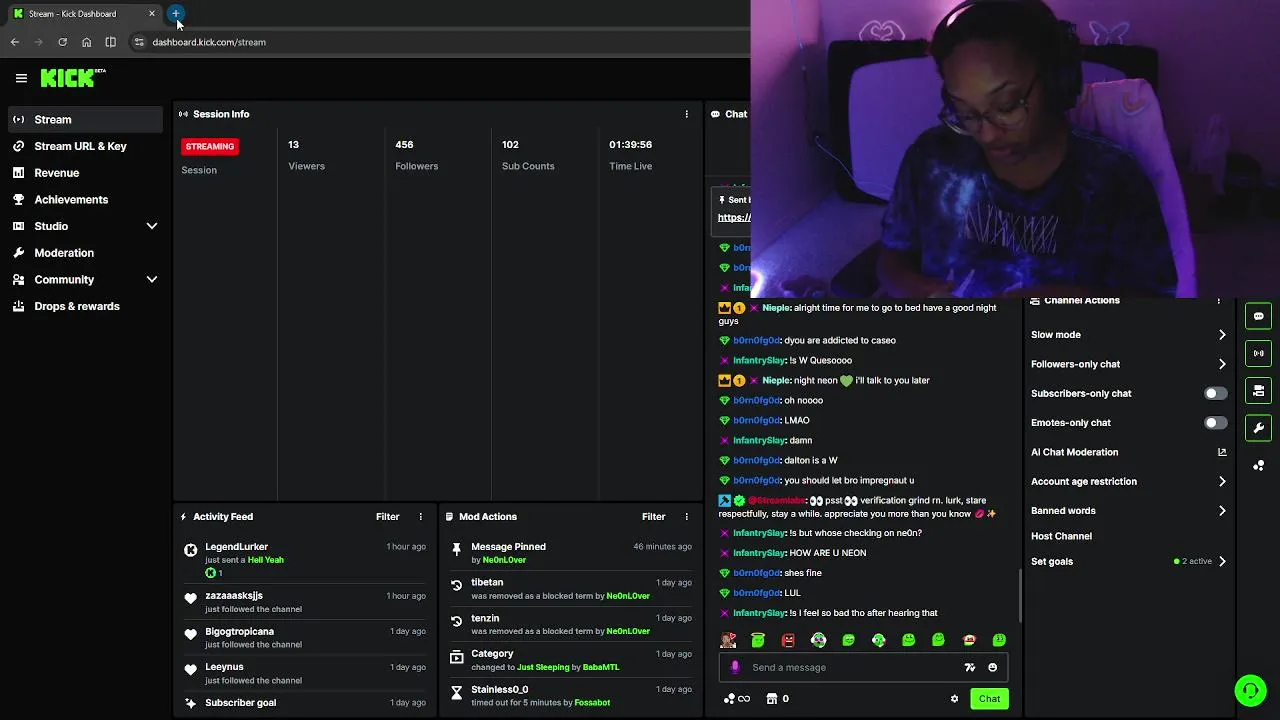Reload the browser page
Image resolution: width=1280 pixels, height=720 pixels.
point(62,42)
